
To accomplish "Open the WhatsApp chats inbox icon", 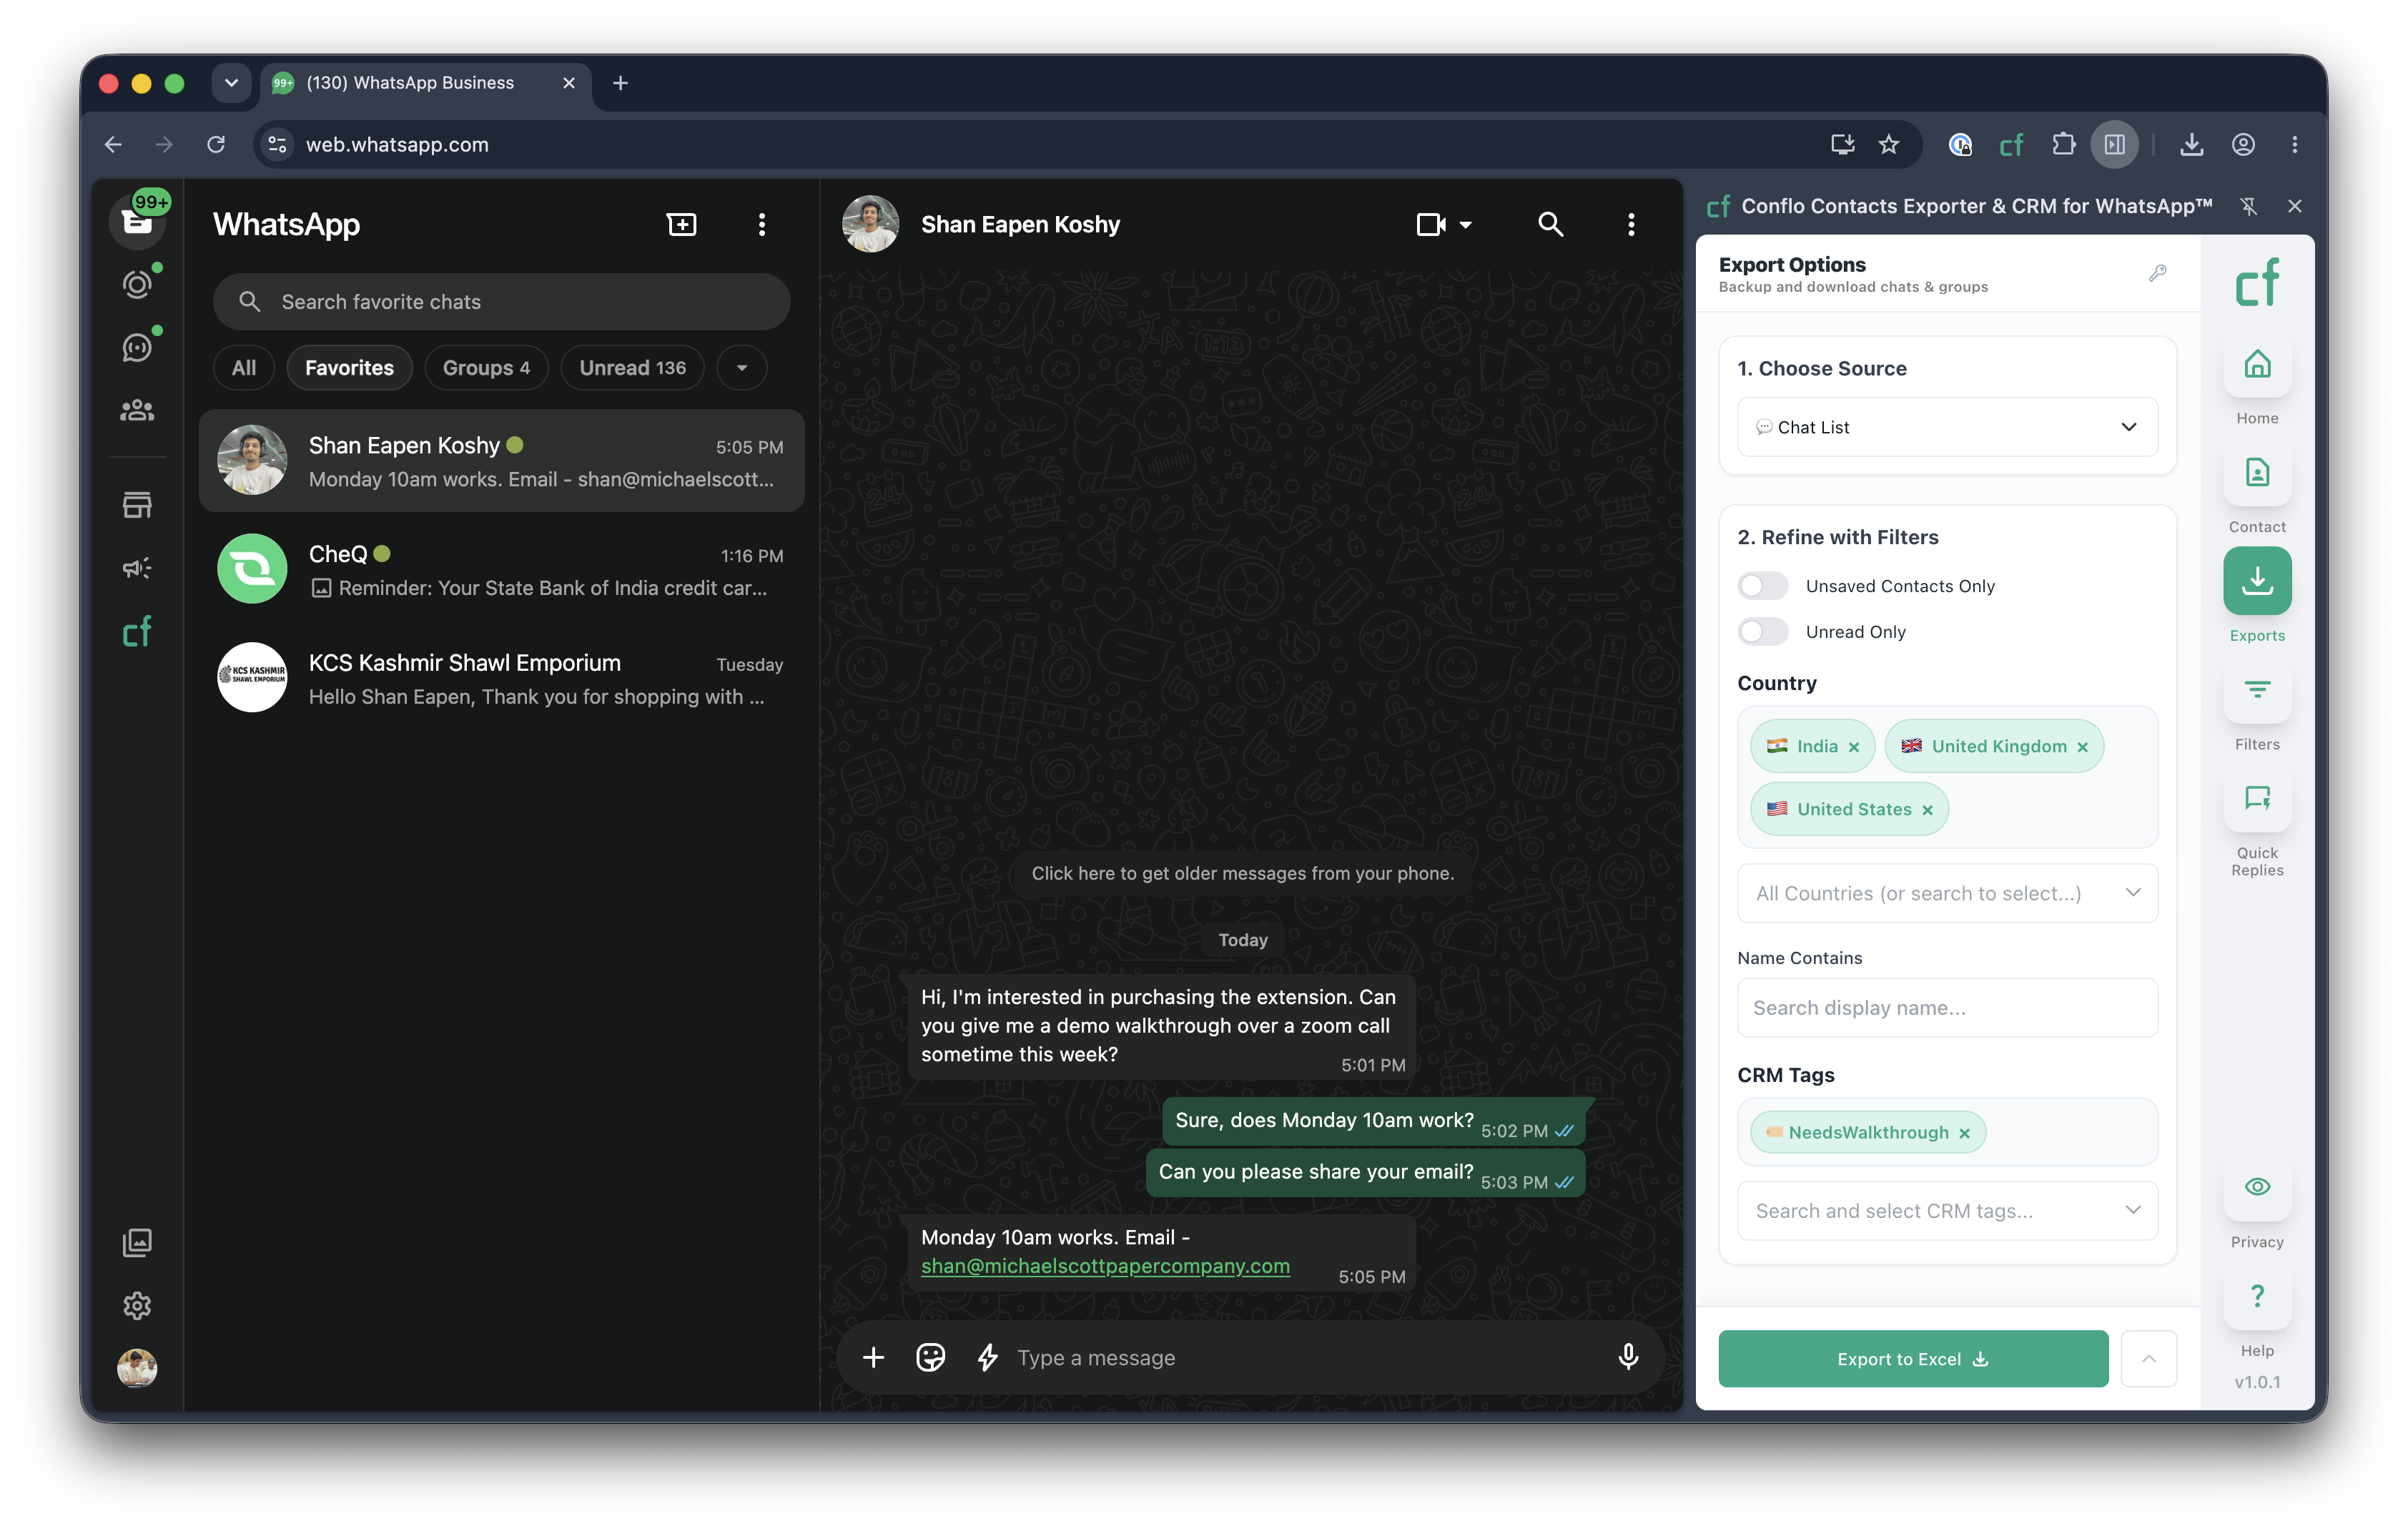I will click(137, 221).
